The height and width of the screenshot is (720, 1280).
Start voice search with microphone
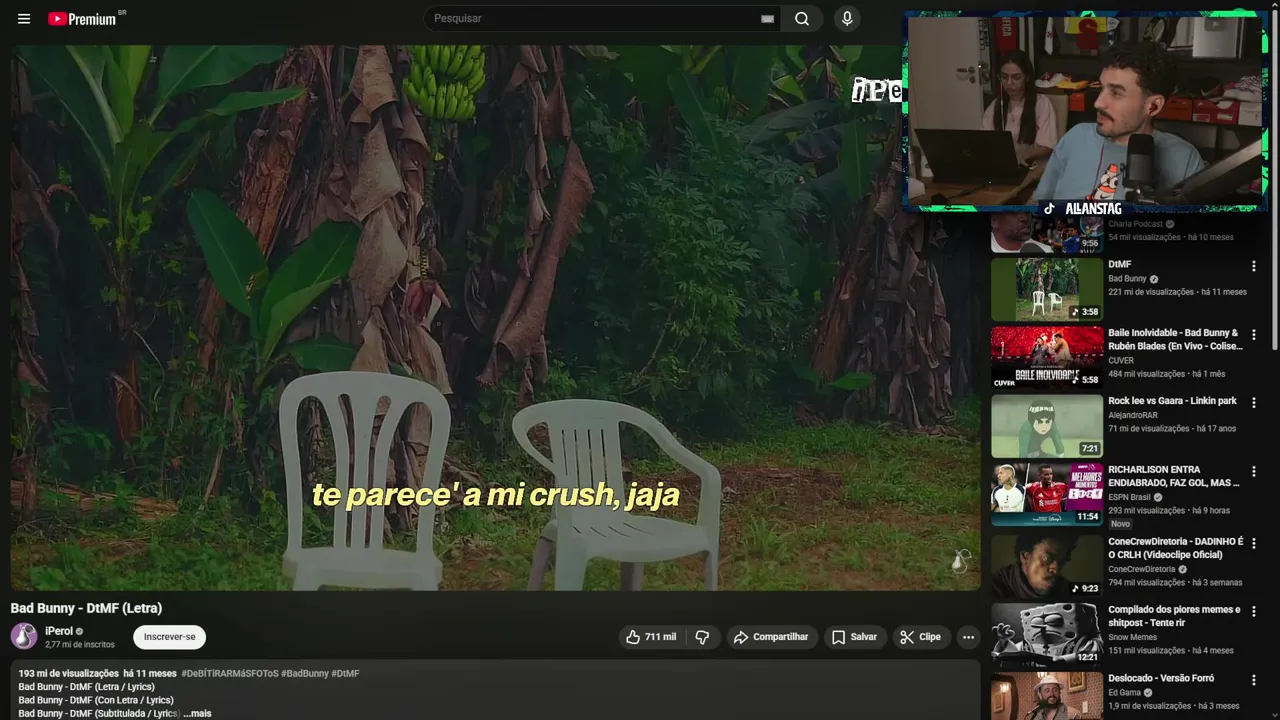point(847,18)
